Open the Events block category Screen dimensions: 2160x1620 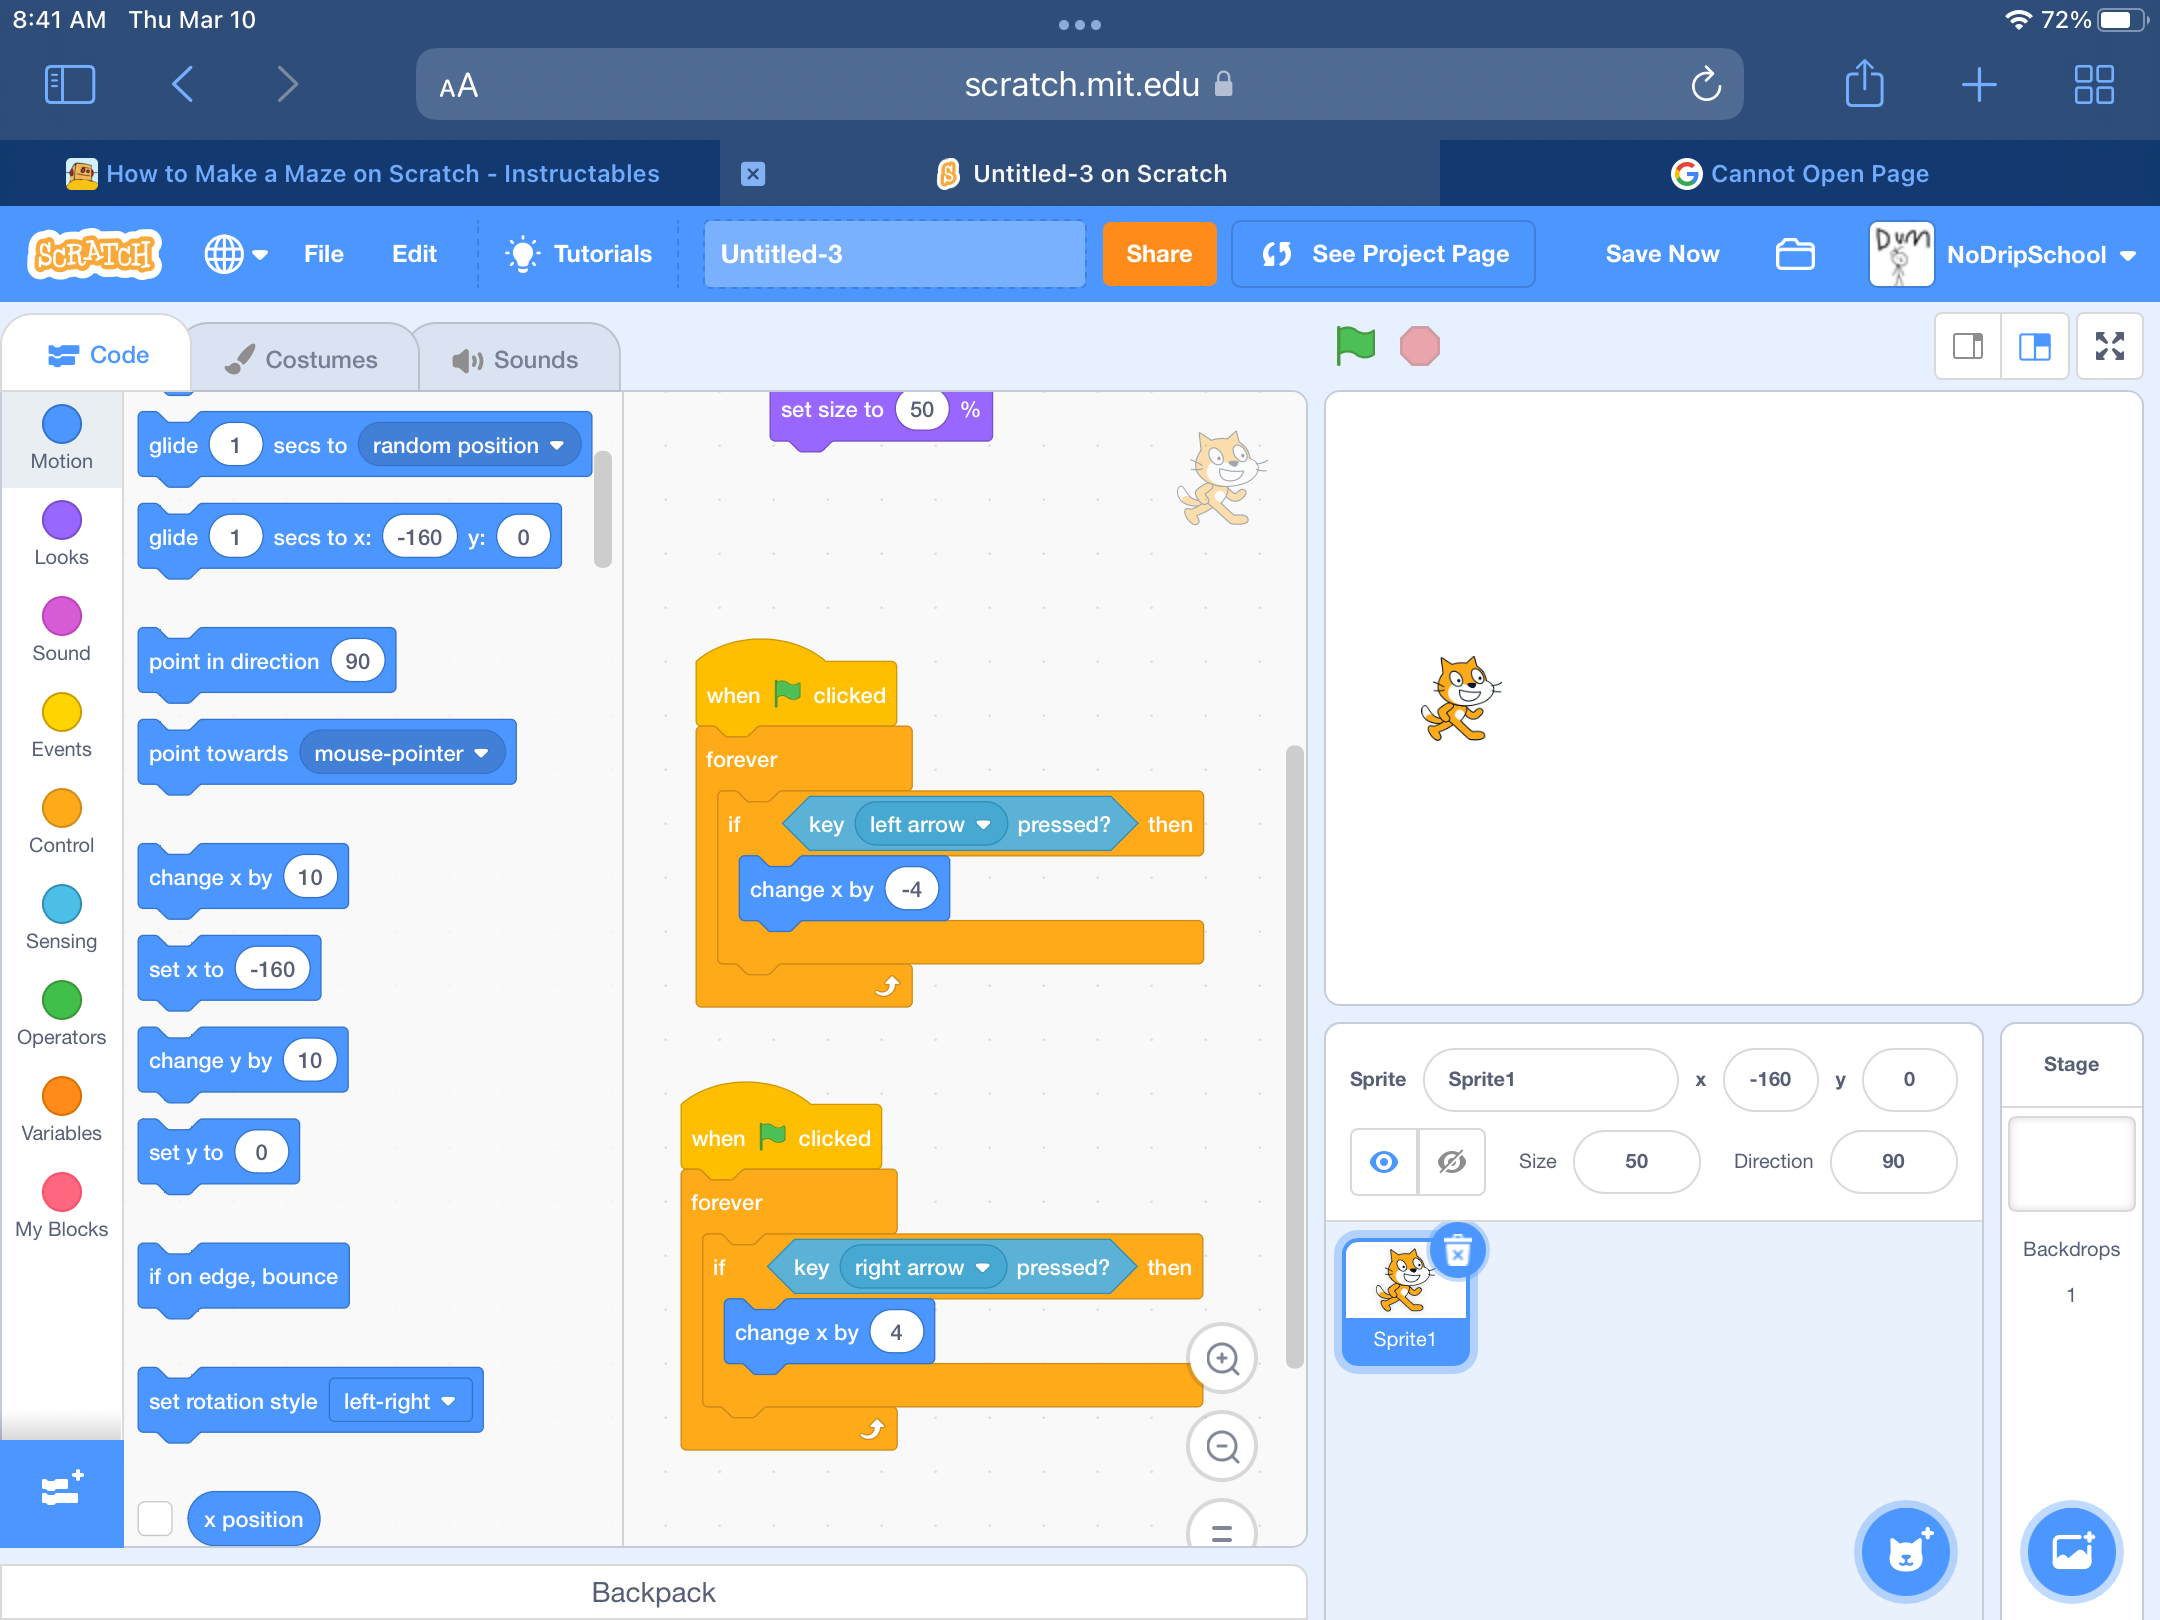click(x=61, y=725)
